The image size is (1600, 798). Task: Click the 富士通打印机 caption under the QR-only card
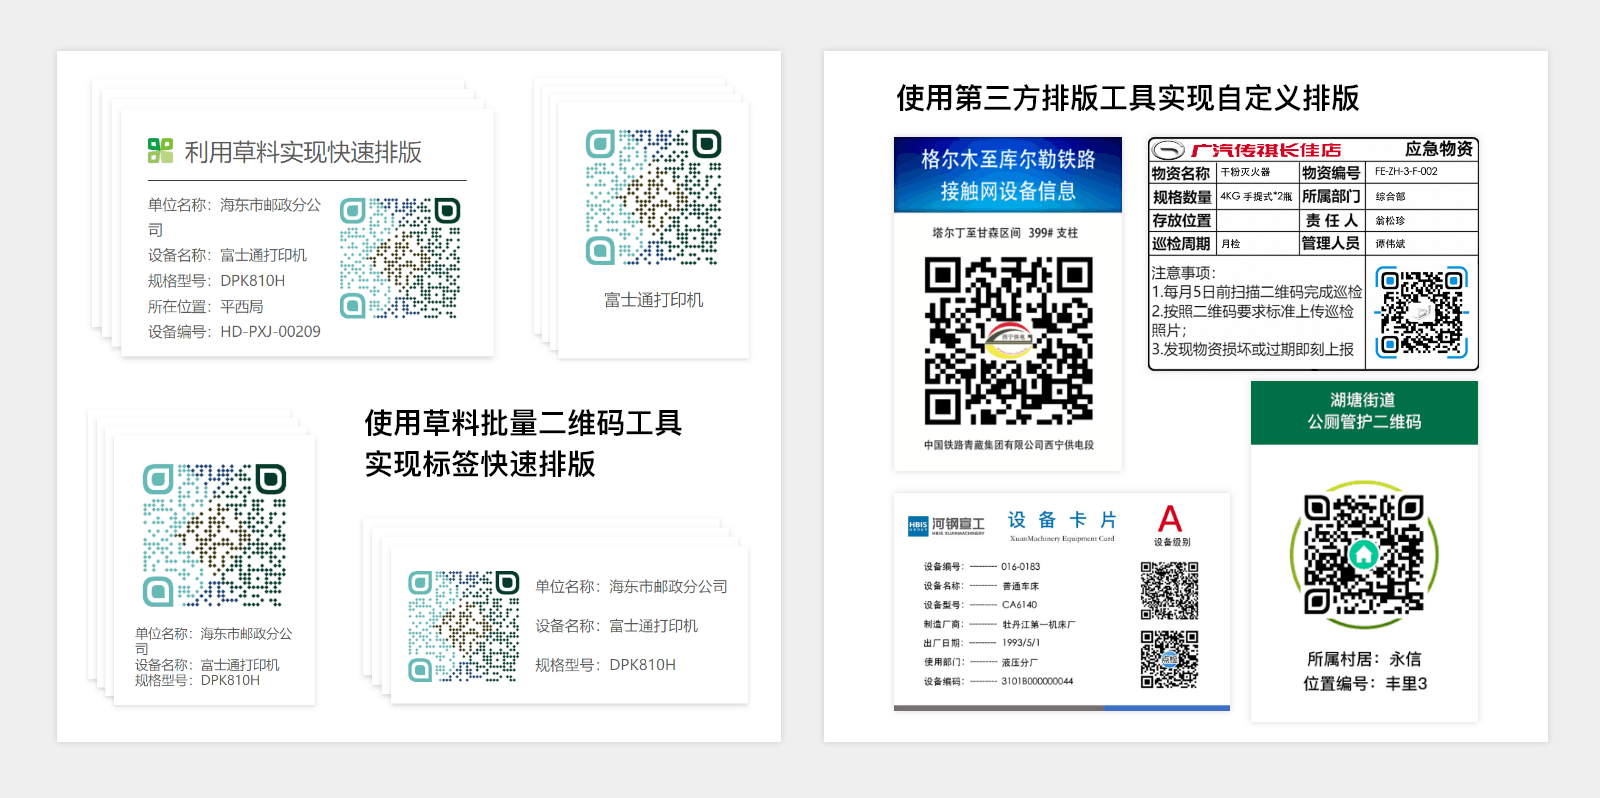[654, 300]
